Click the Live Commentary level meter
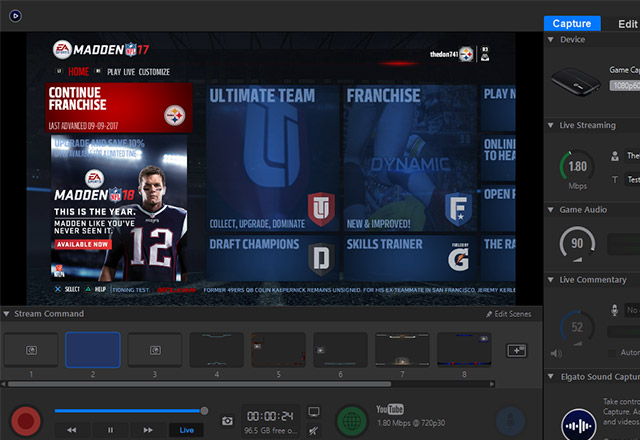Screen dimensions: 640x440 pos(624,331)
